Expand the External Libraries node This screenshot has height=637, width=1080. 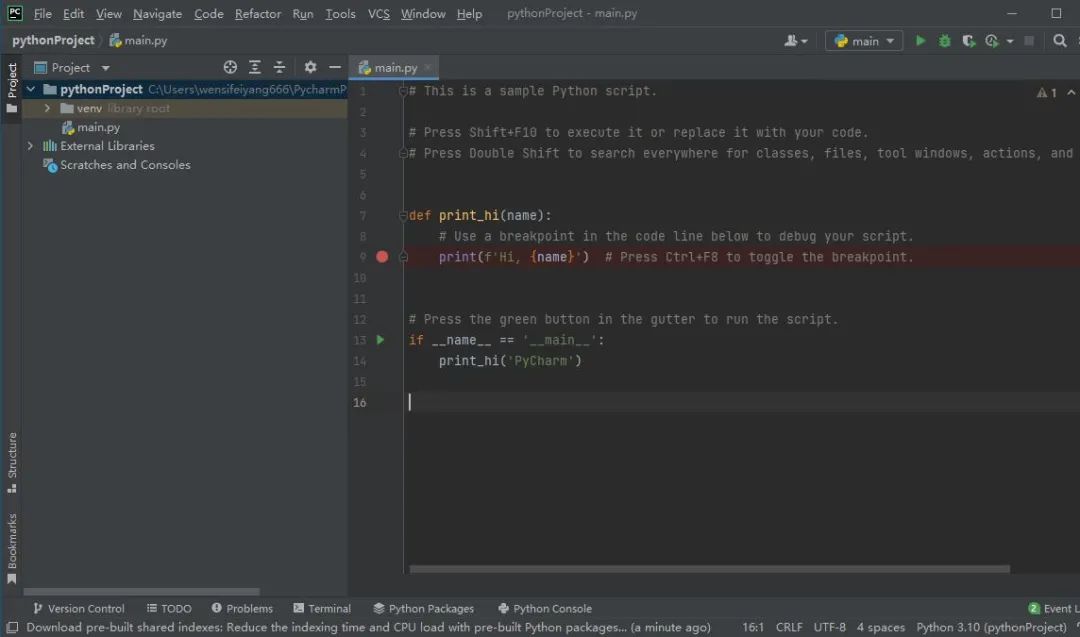[x=30, y=146]
